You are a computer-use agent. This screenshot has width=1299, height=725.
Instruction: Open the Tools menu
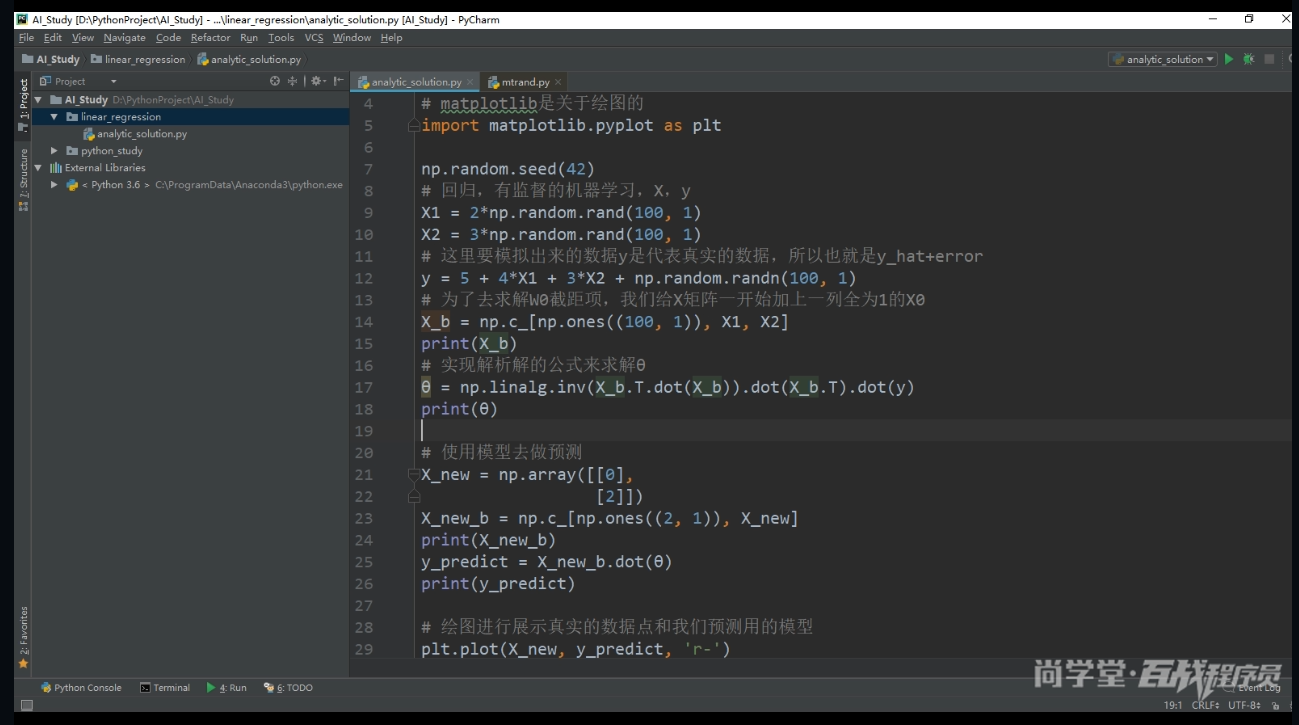[281, 38]
